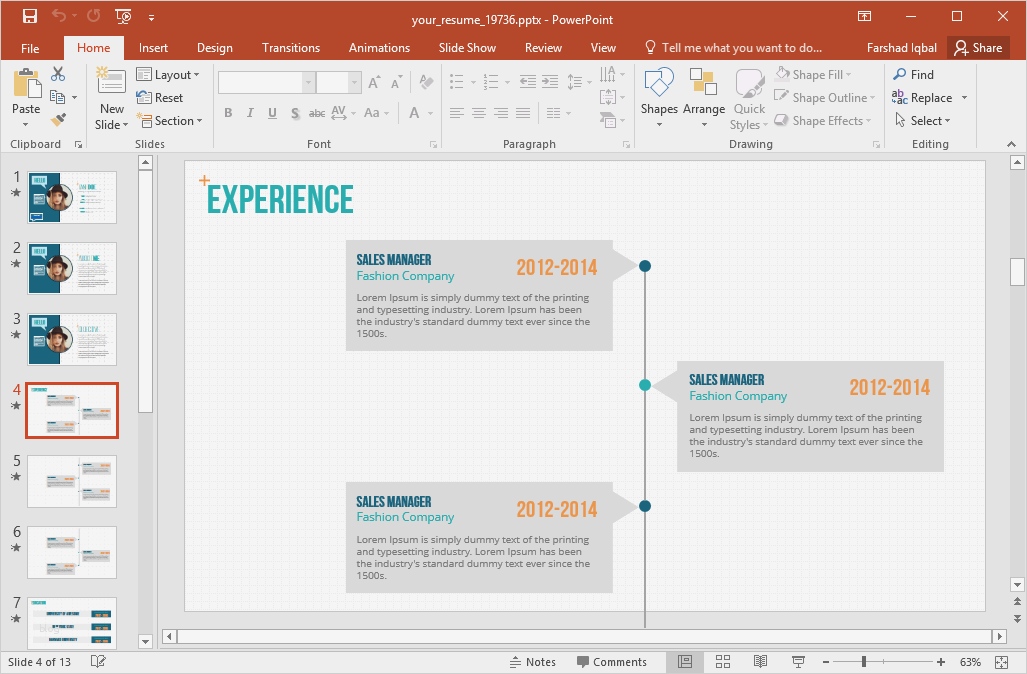
Task: Open the Layout dropdown
Action: [170, 74]
